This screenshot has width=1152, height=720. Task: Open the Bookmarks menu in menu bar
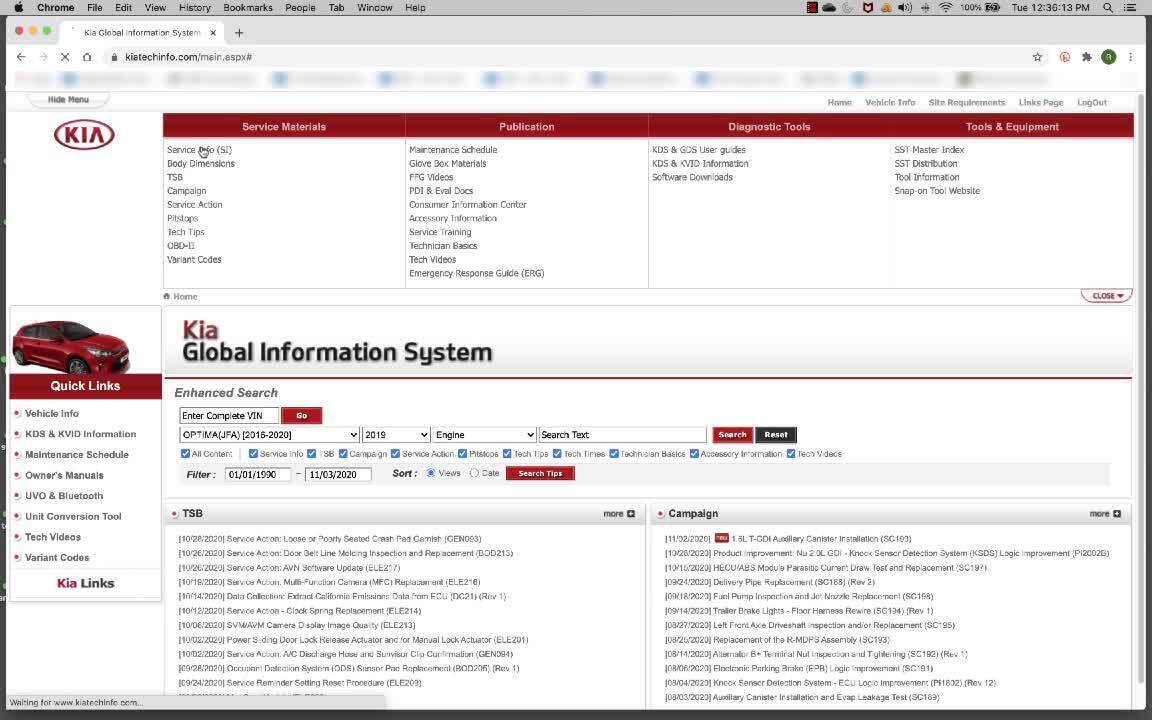coord(247,7)
